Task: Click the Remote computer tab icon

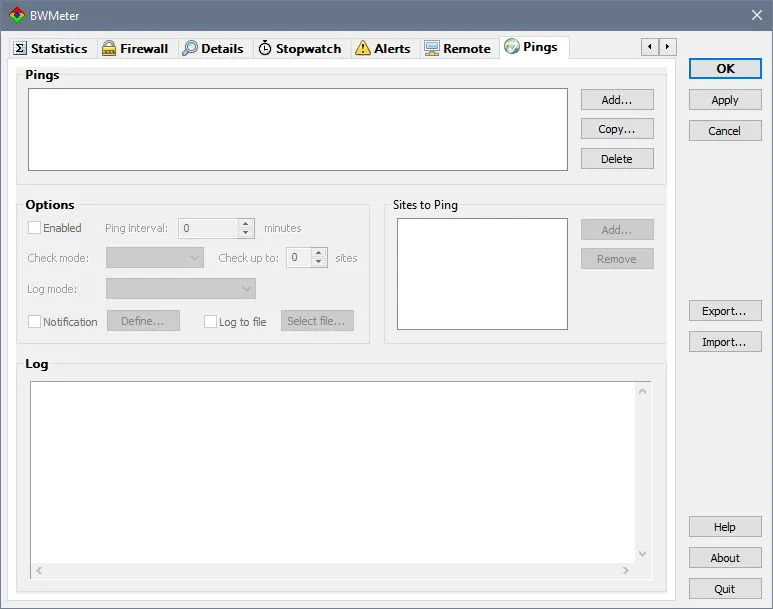Action: click(432, 48)
